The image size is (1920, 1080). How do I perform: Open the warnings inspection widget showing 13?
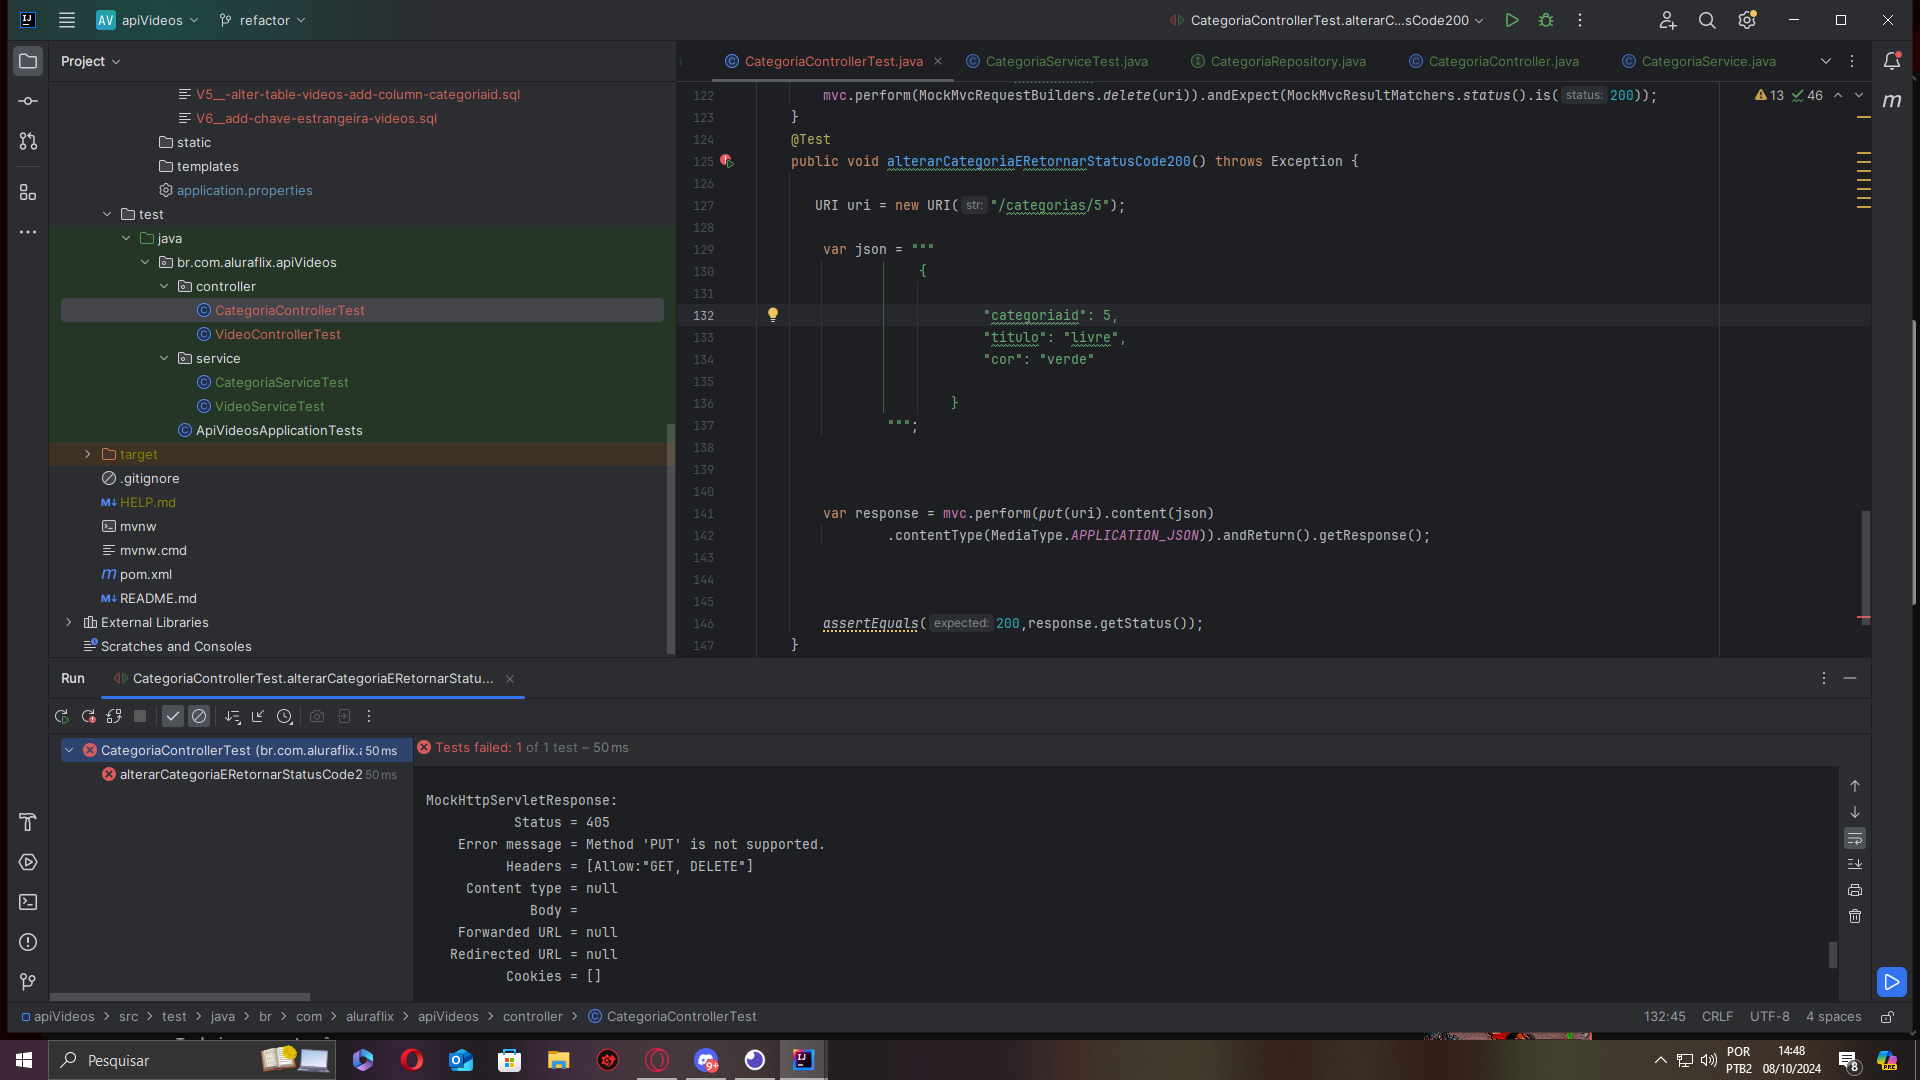tap(1769, 95)
